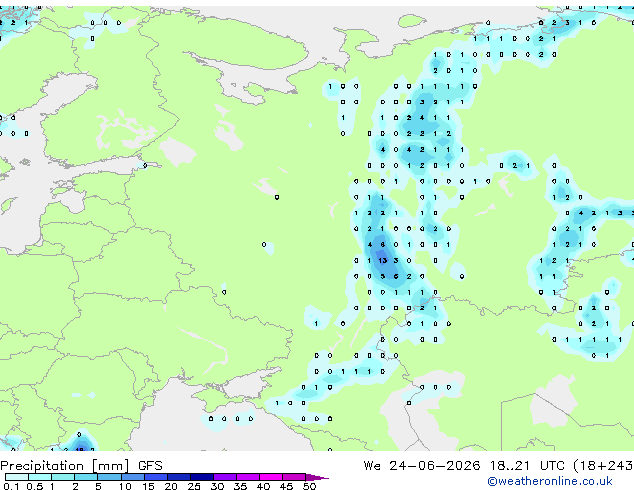Image resolution: width=634 pixels, height=490 pixels.
Task: Click the '18..21 UTC' time range text
Action: tap(527, 466)
